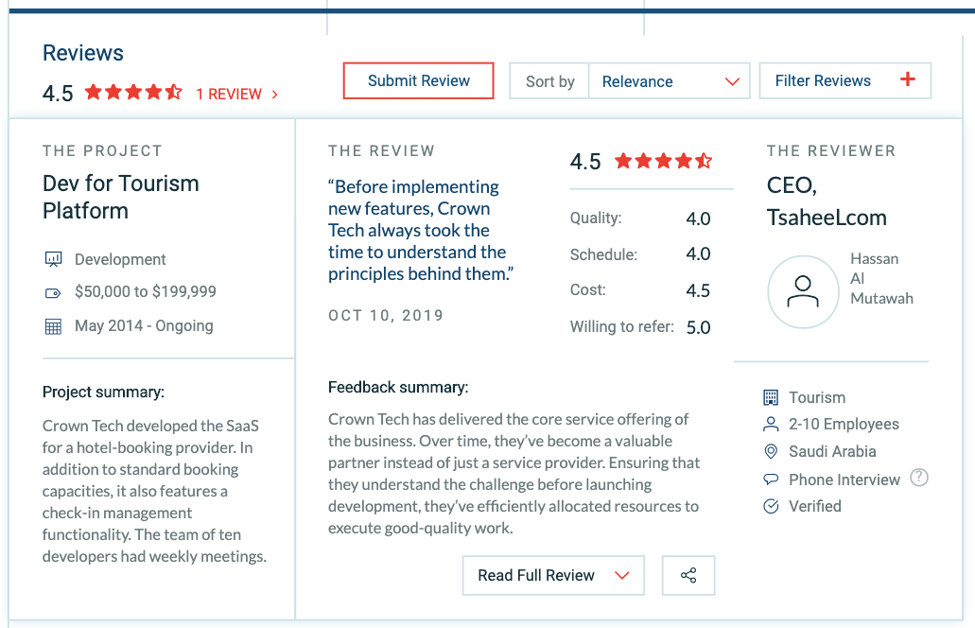Click the Submit Review button
Image resolution: width=975 pixels, height=628 pixels.
point(418,80)
